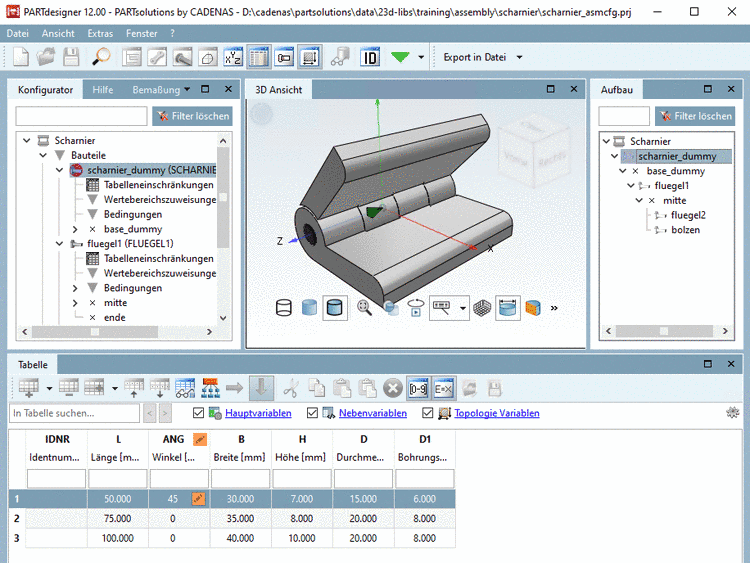Open the Extras menu

100,33
